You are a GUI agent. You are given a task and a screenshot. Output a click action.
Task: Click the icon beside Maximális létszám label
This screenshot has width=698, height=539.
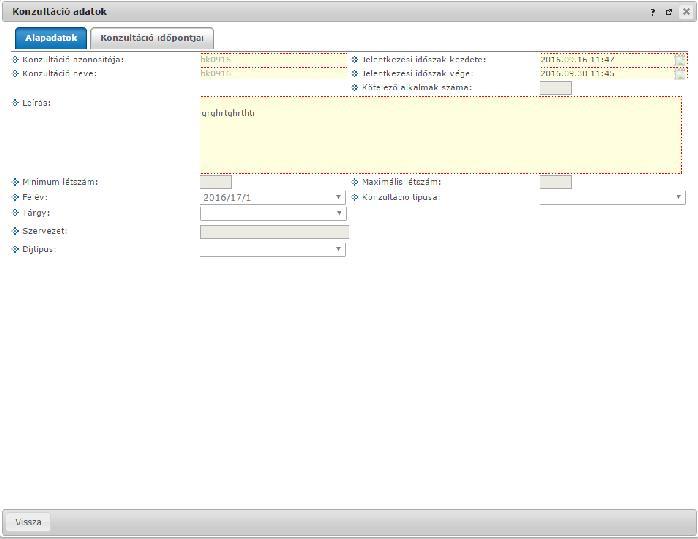[x=355, y=182]
